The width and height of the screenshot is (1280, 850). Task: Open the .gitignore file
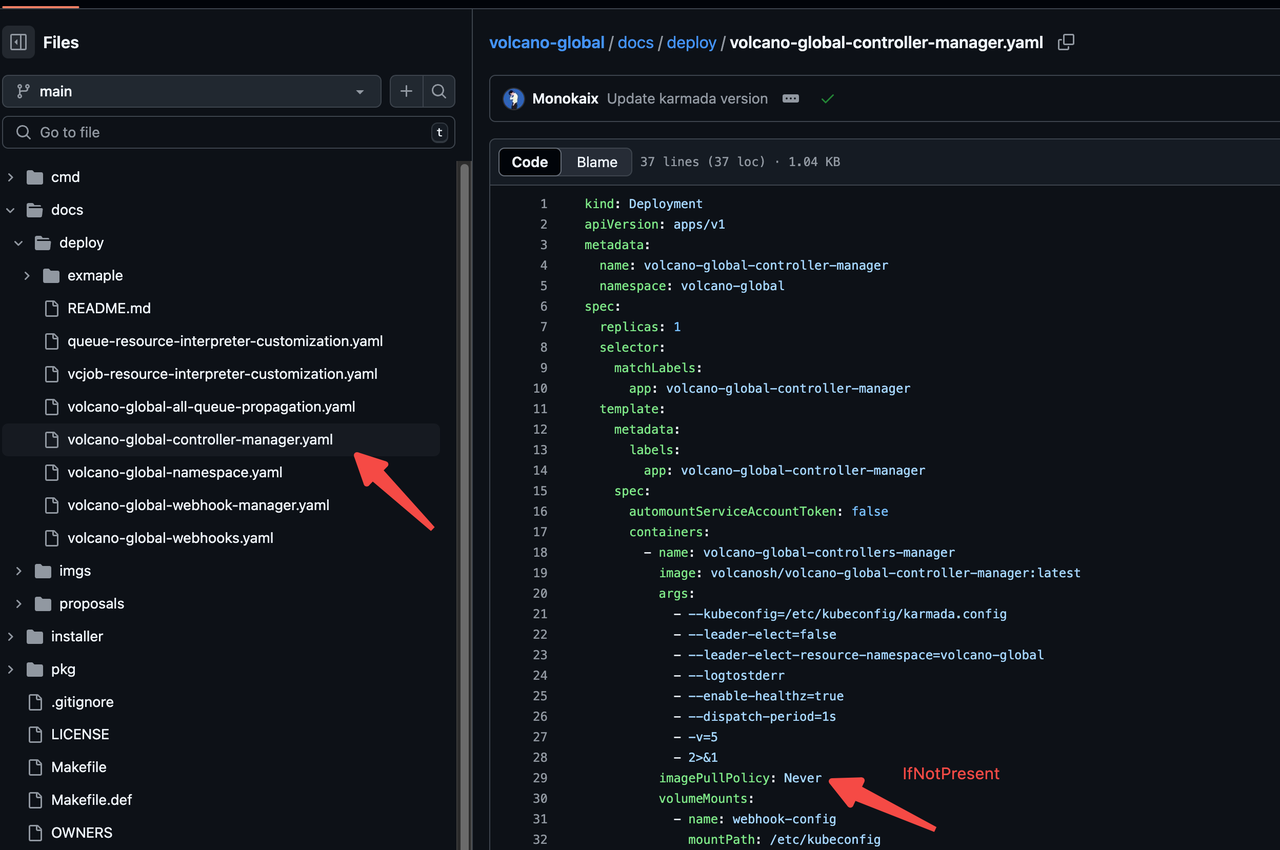(x=82, y=702)
